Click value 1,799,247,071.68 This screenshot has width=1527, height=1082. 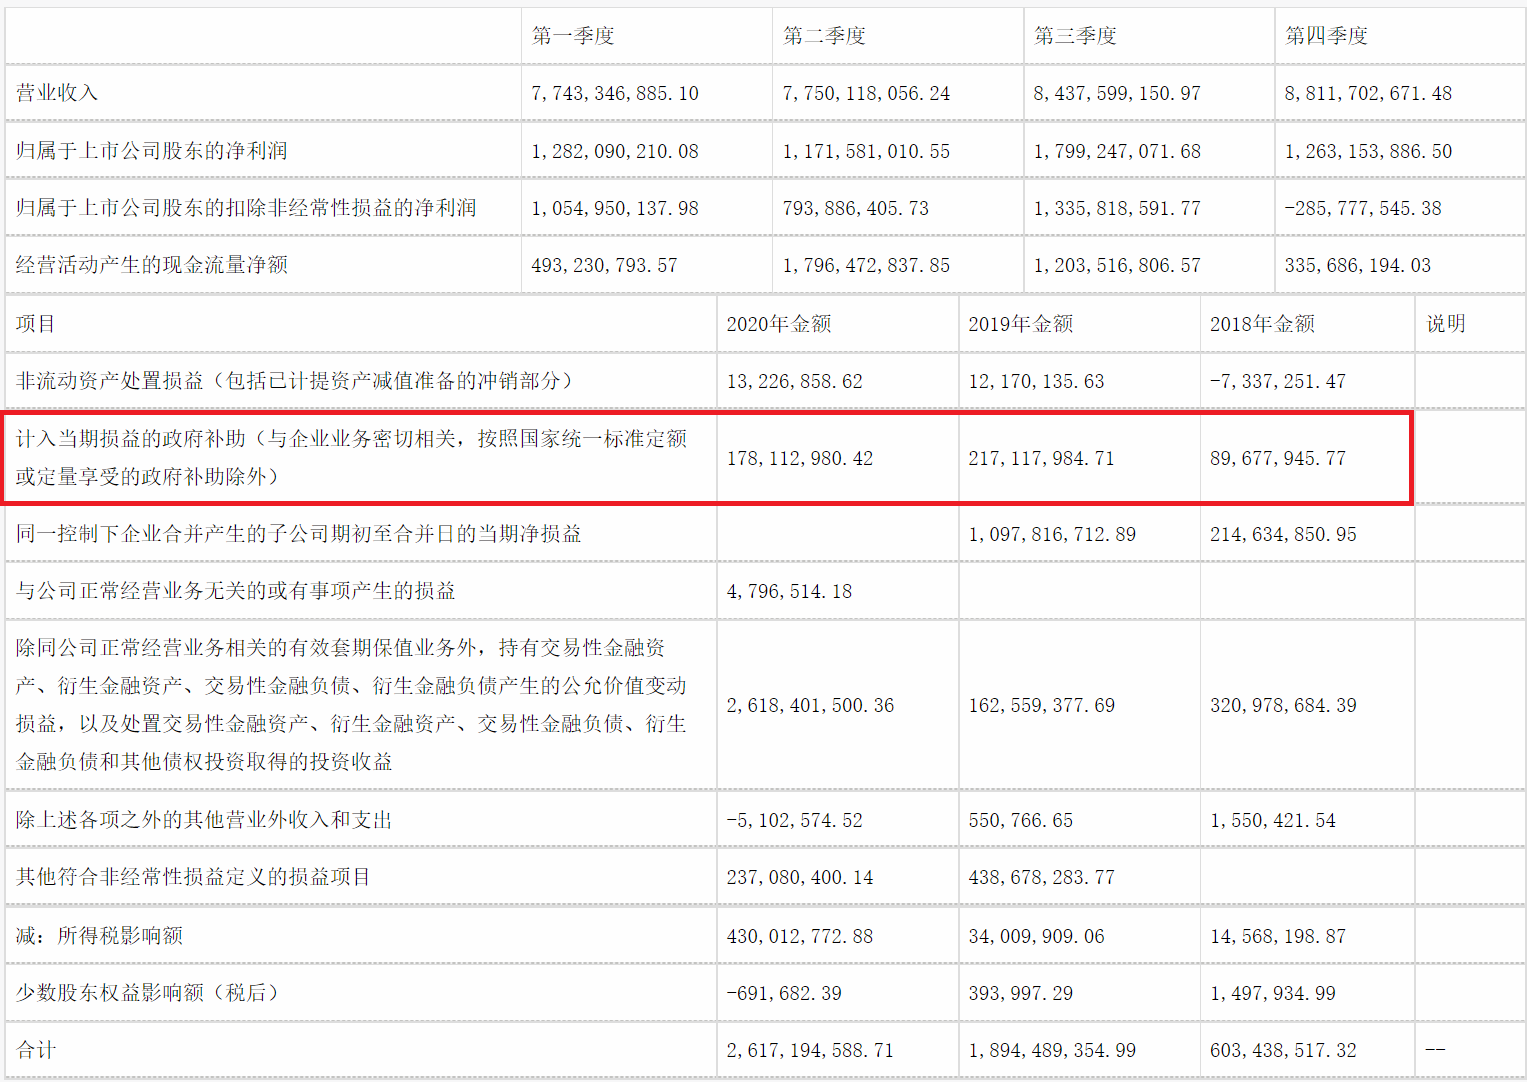1117,151
